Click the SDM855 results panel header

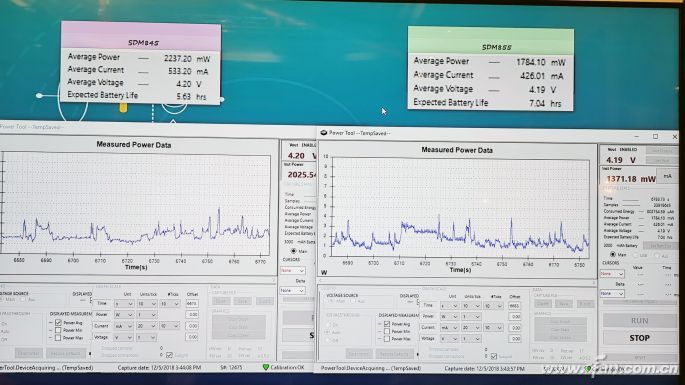coord(491,41)
